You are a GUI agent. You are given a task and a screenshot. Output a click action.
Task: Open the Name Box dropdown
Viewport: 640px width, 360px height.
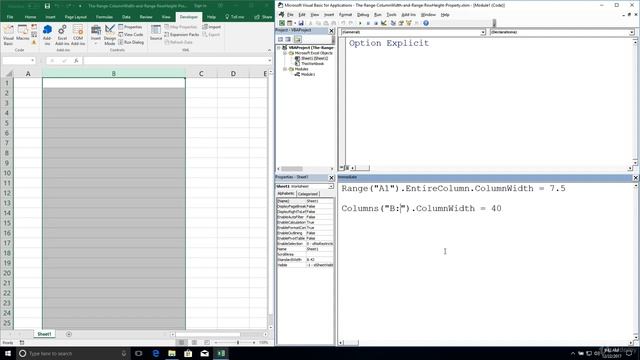pyautogui.click(x=32, y=60)
